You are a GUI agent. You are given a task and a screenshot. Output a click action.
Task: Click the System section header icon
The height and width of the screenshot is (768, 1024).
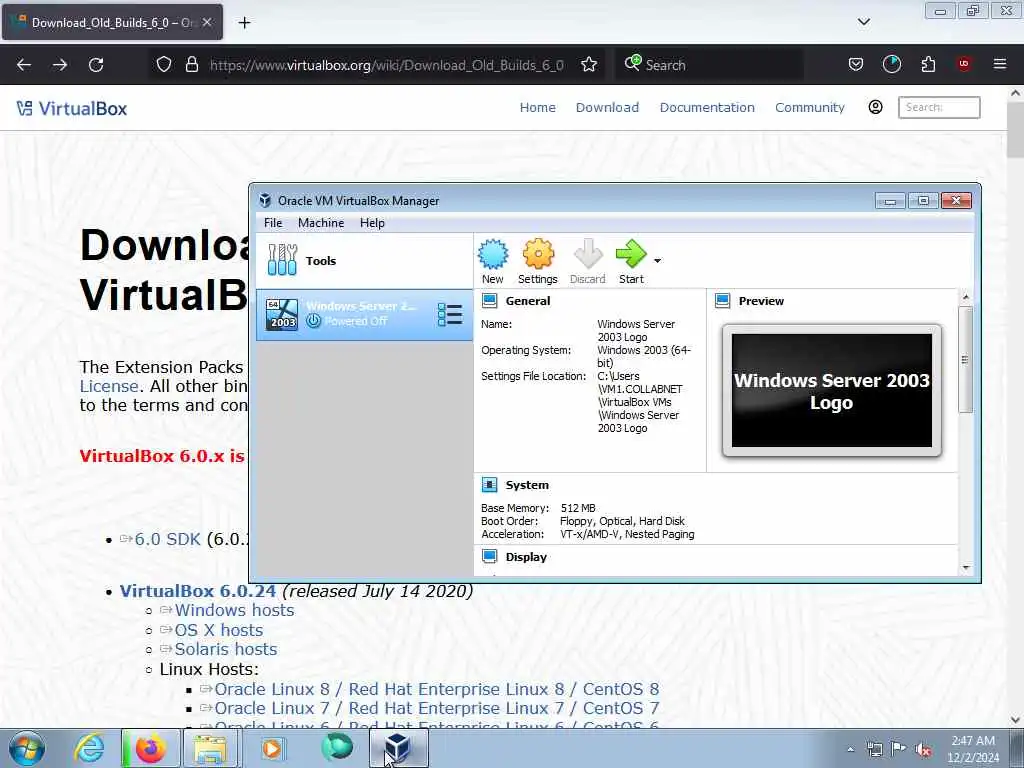489,485
